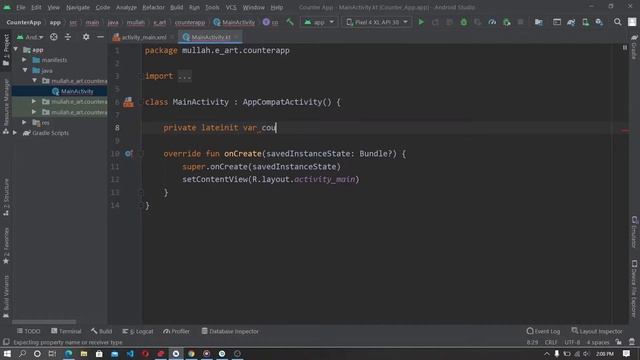Open Project panel settings gear
Image resolution: width=640 pixels, height=360 pixels.
(x=86, y=37)
